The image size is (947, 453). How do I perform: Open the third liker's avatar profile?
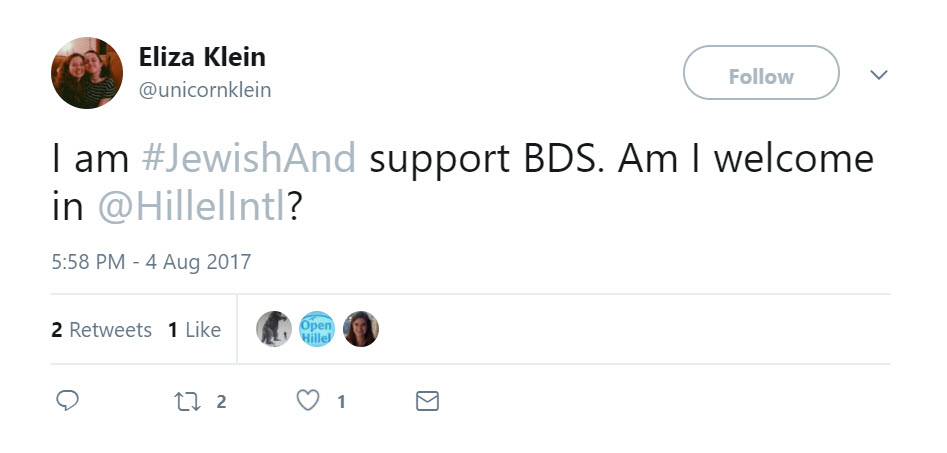click(x=360, y=329)
